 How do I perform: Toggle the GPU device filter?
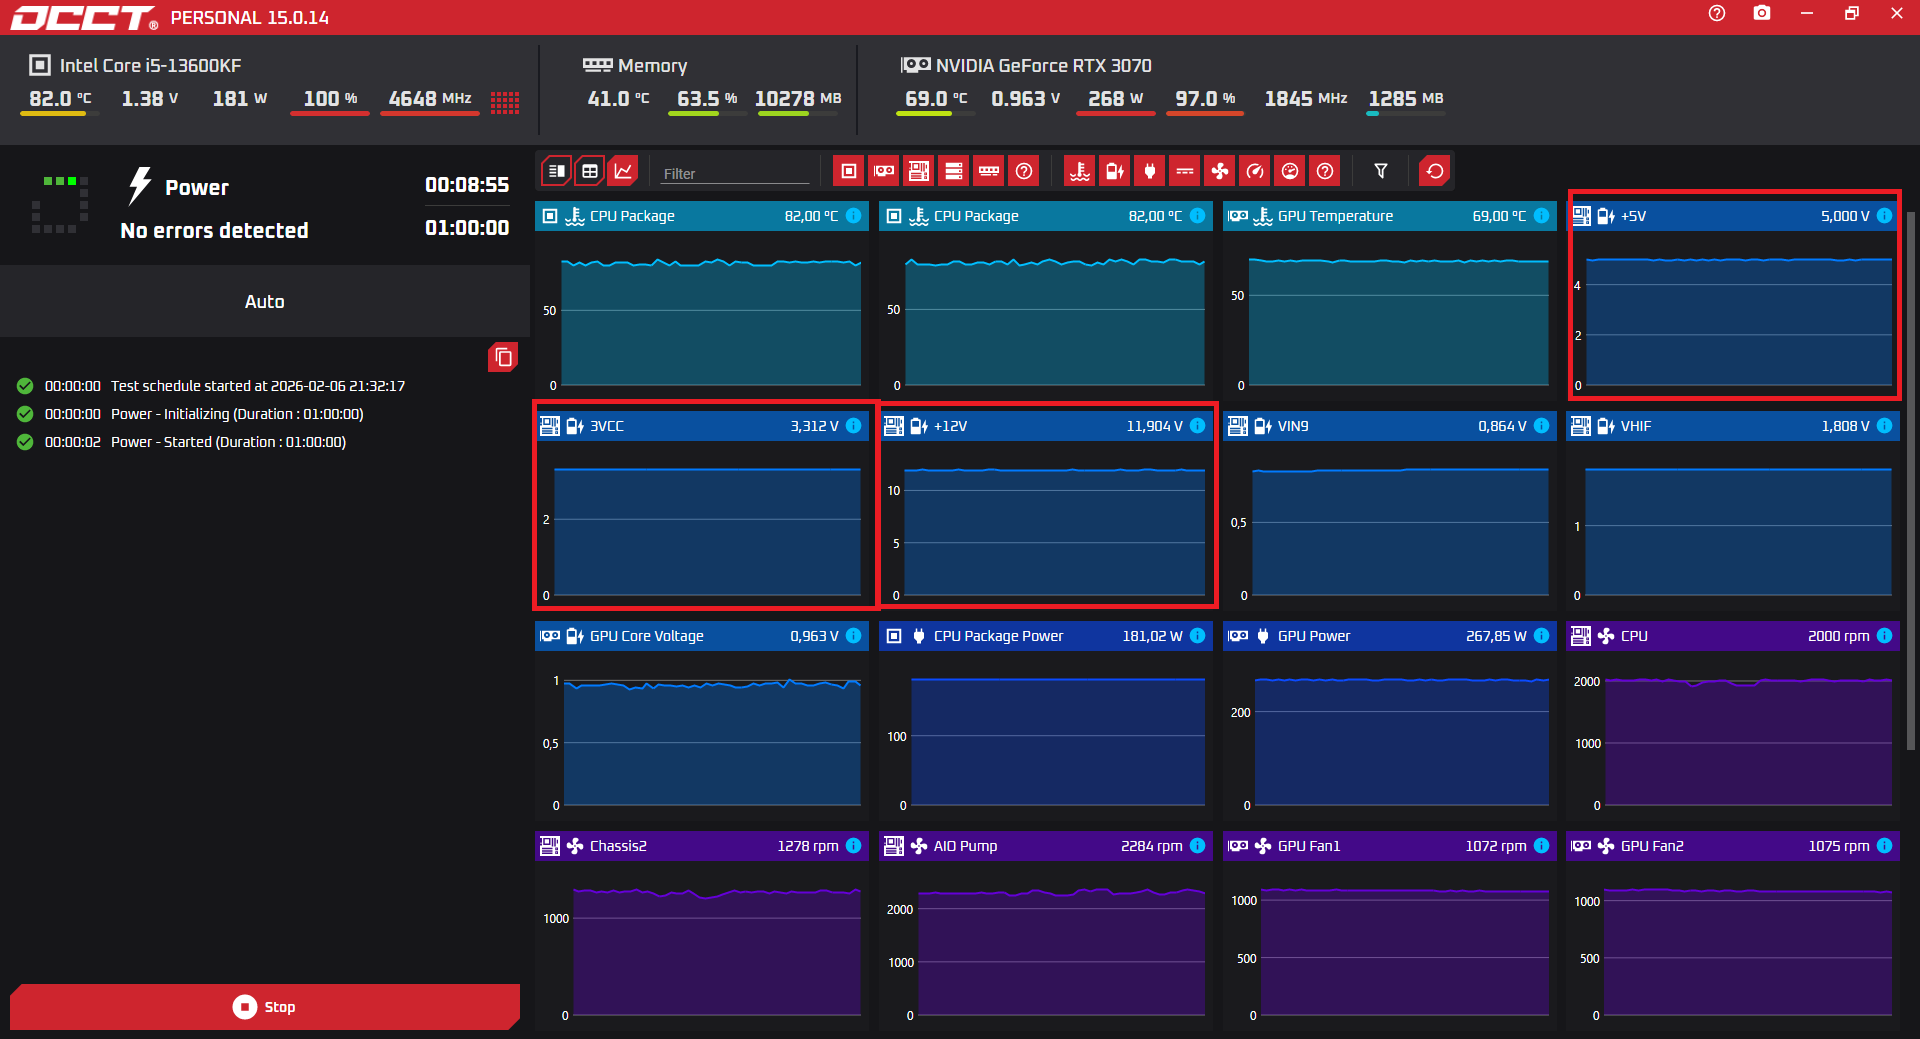click(x=884, y=171)
